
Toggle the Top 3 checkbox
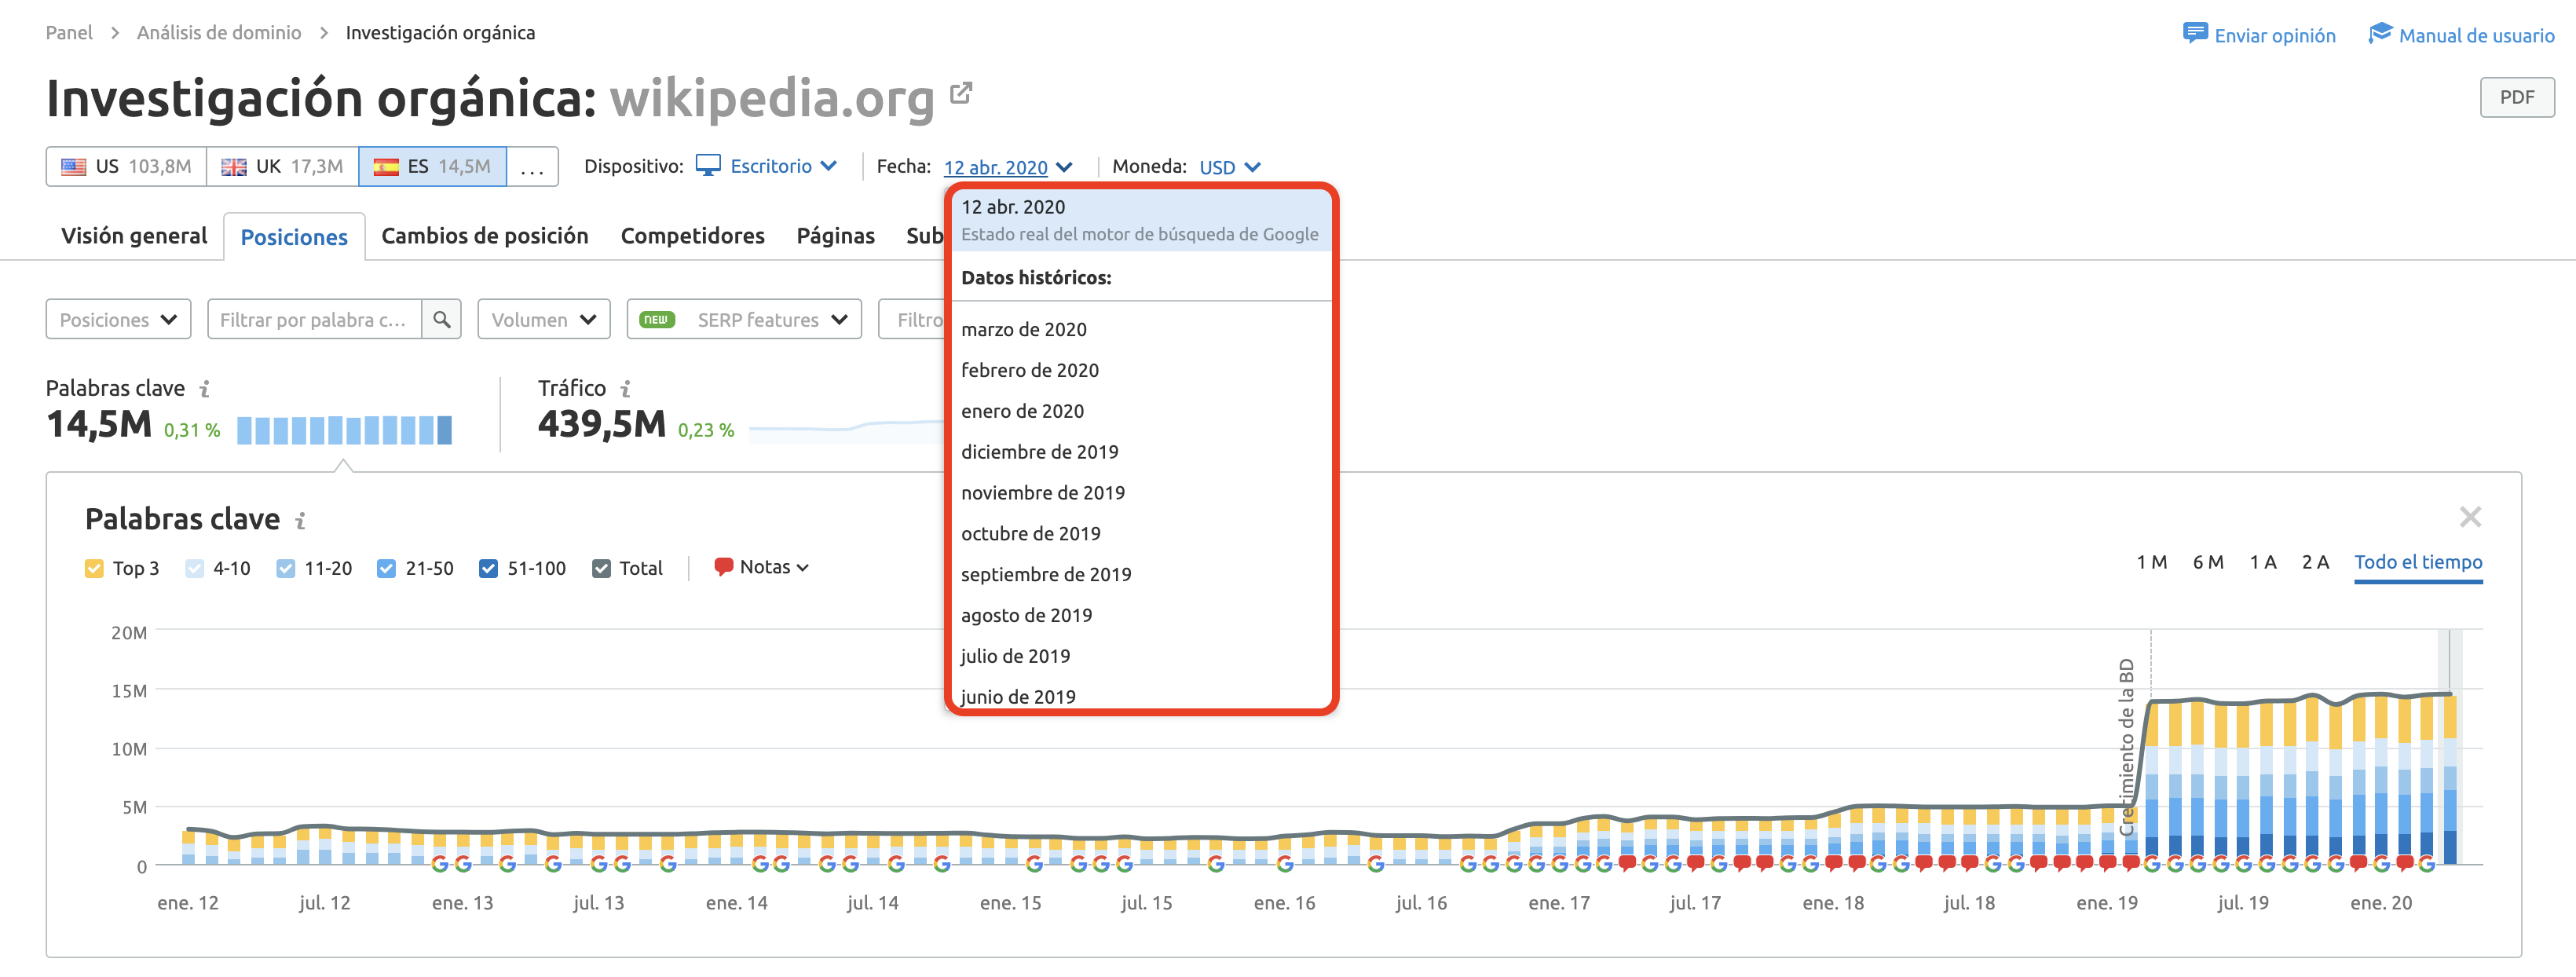pos(95,568)
